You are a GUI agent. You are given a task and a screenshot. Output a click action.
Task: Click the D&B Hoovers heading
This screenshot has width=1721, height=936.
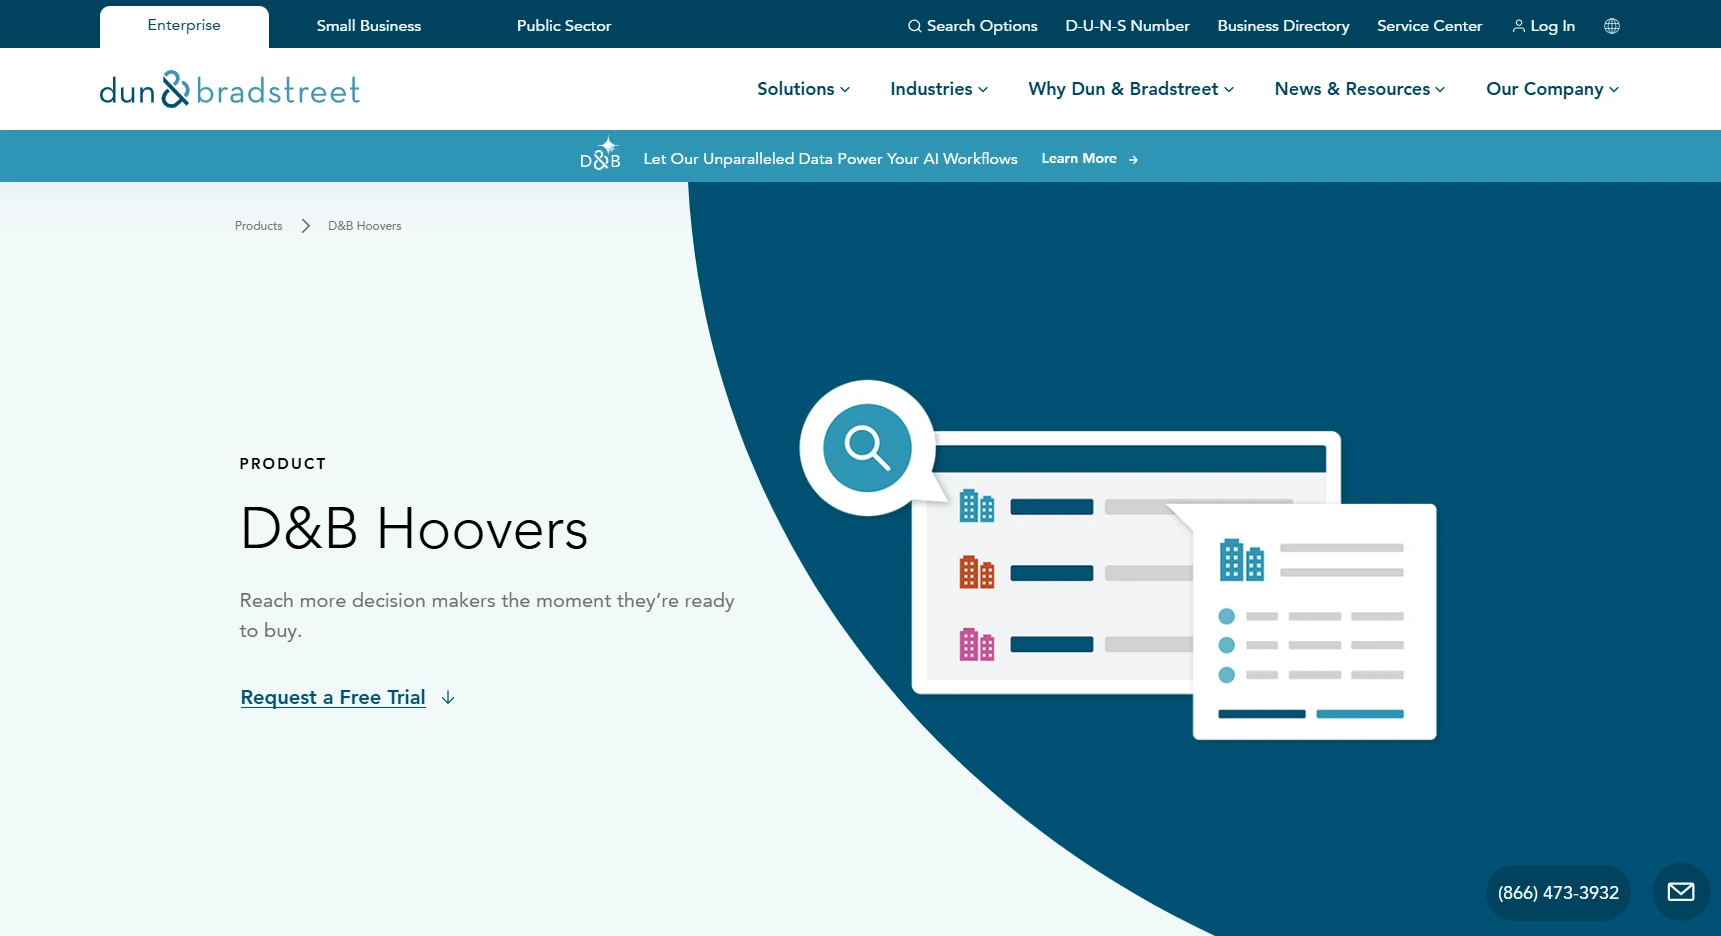click(x=414, y=529)
